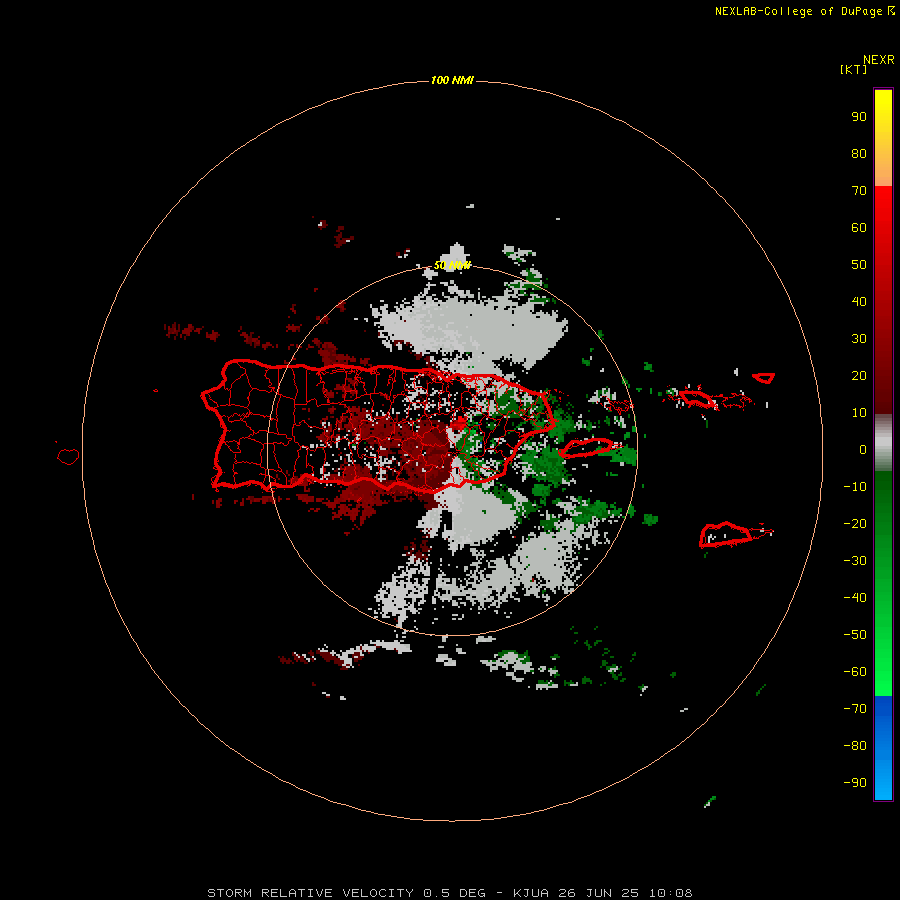Viewport: 900px width, 900px height.
Task: Click the -50 value on velocity scale
Action: [855, 635]
